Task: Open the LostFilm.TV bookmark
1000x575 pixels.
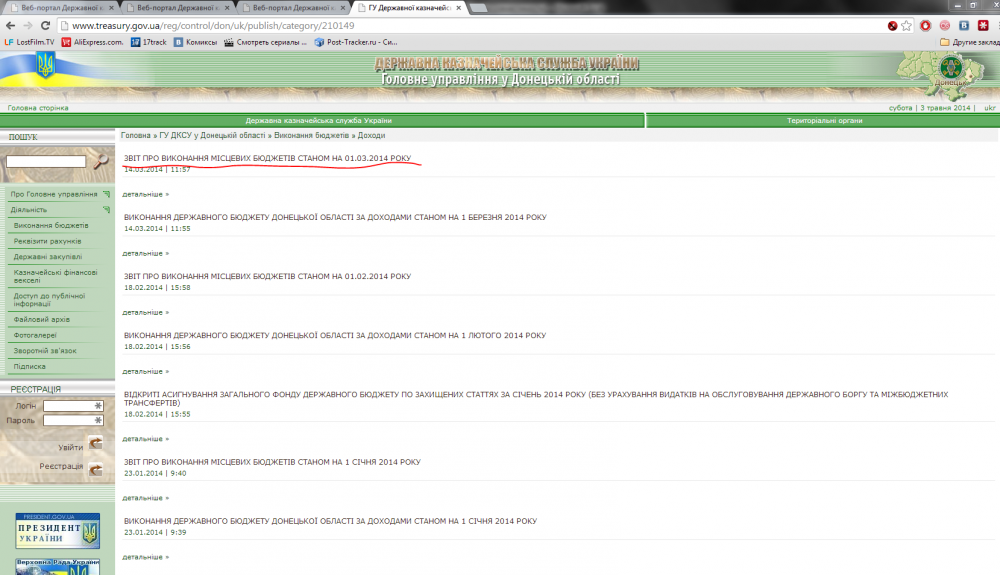Action: point(30,42)
